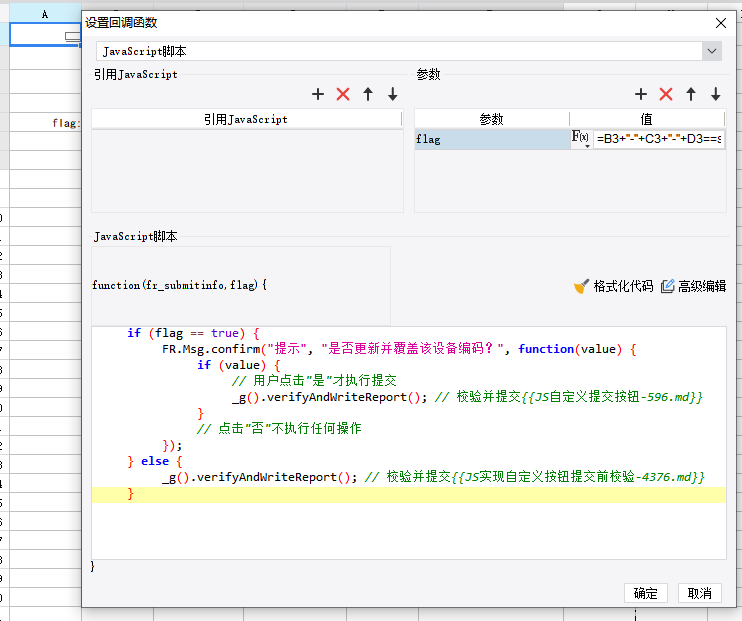This screenshot has height=621, width=742.
Task: Move the parameter row up
Action: pyautogui.click(x=691, y=94)
